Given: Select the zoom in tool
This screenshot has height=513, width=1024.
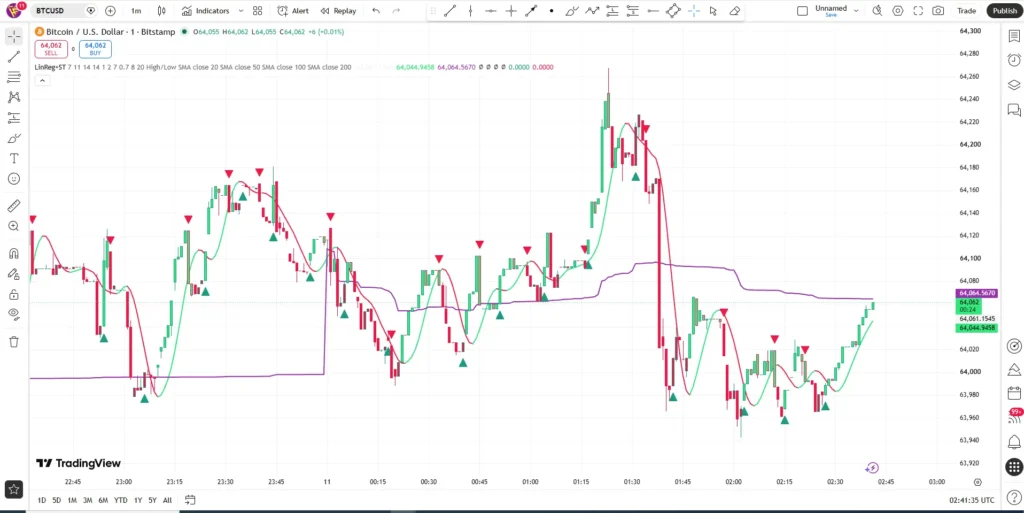Looking at the screenshot, I should tap(14, 226).
